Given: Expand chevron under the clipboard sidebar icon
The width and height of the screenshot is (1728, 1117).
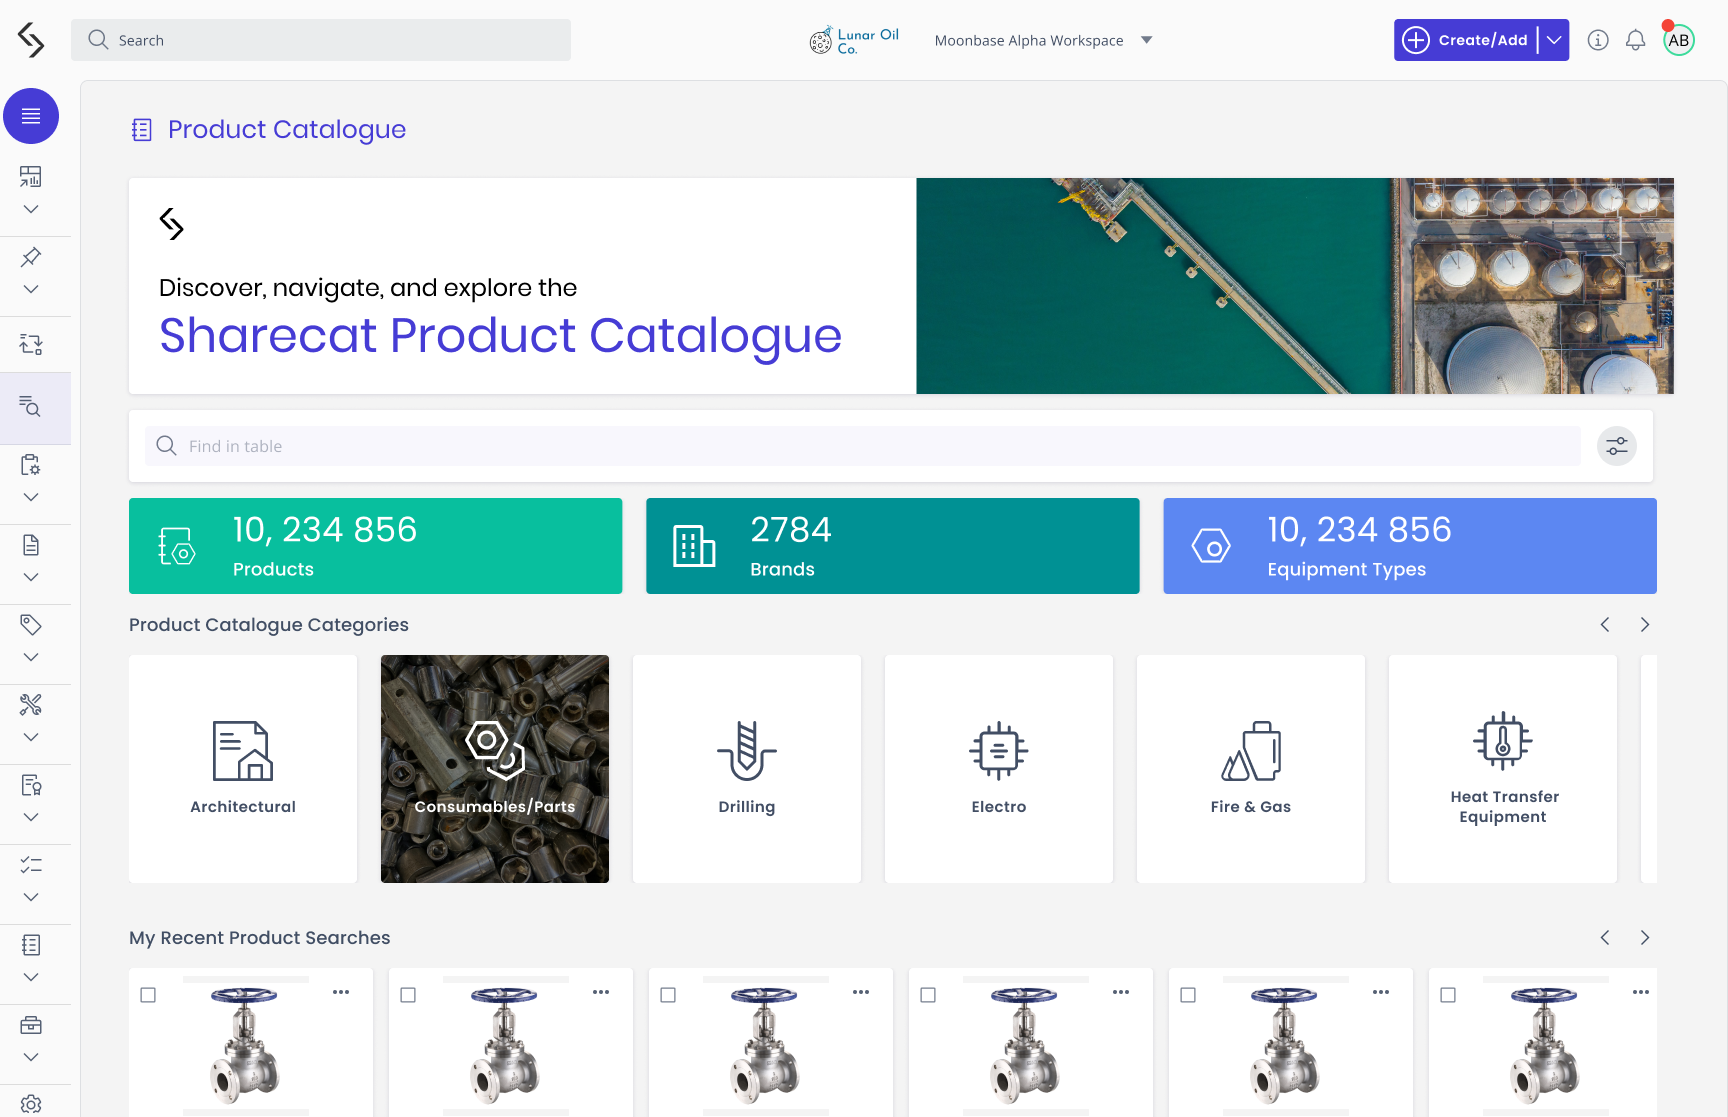Looking at the screenshot, I should [x=31, y=497].
